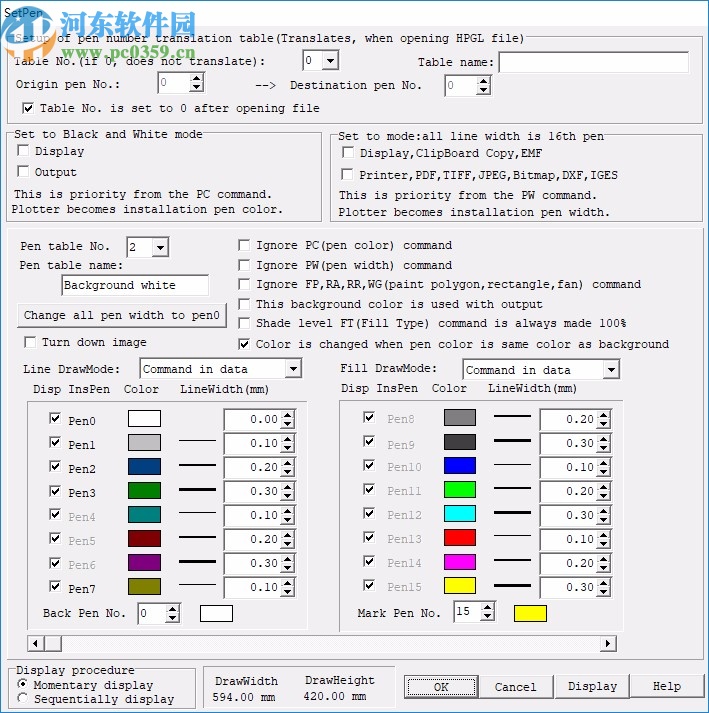Select Sequentially display radio button
The image size is (709, 713).
(22, 698)
